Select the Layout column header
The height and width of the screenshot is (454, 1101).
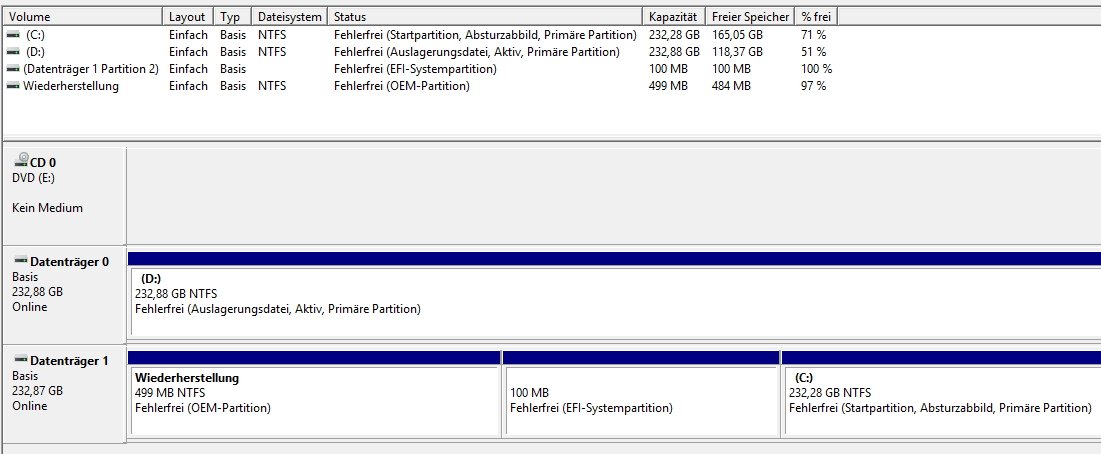coord(189,17)
